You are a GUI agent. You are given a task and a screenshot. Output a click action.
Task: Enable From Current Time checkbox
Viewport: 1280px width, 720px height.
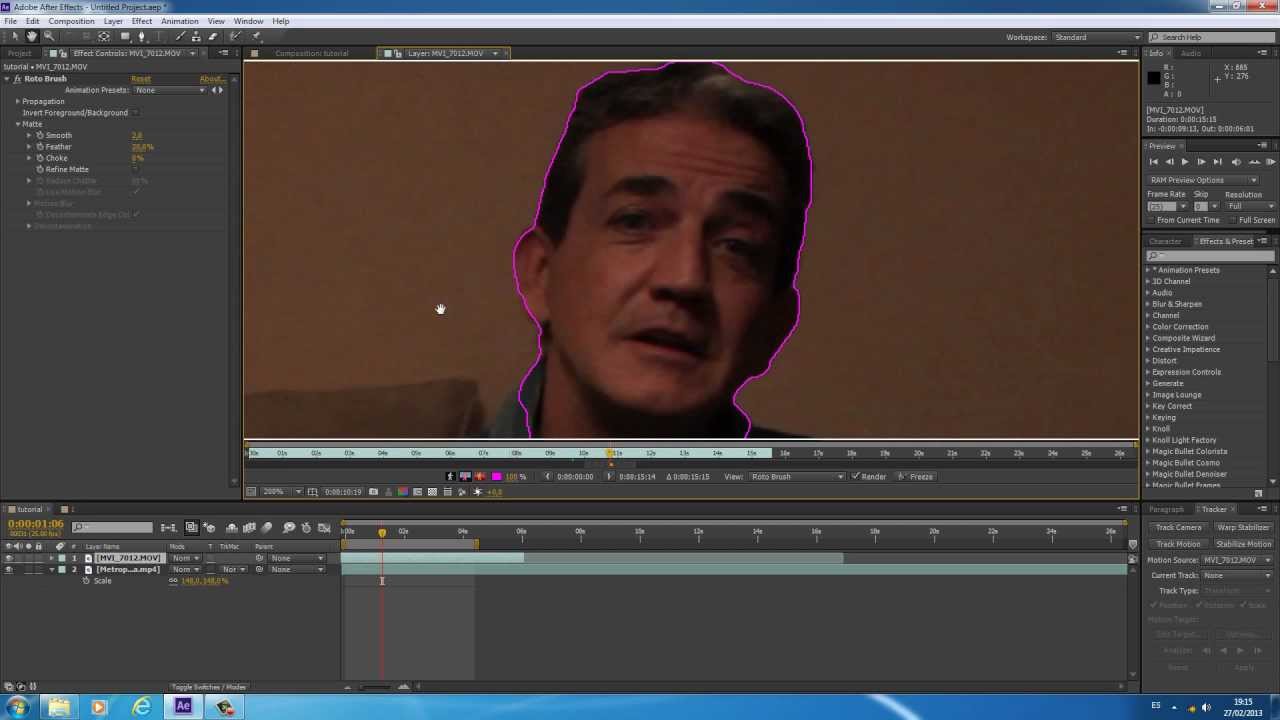(x=1152, y=220)
